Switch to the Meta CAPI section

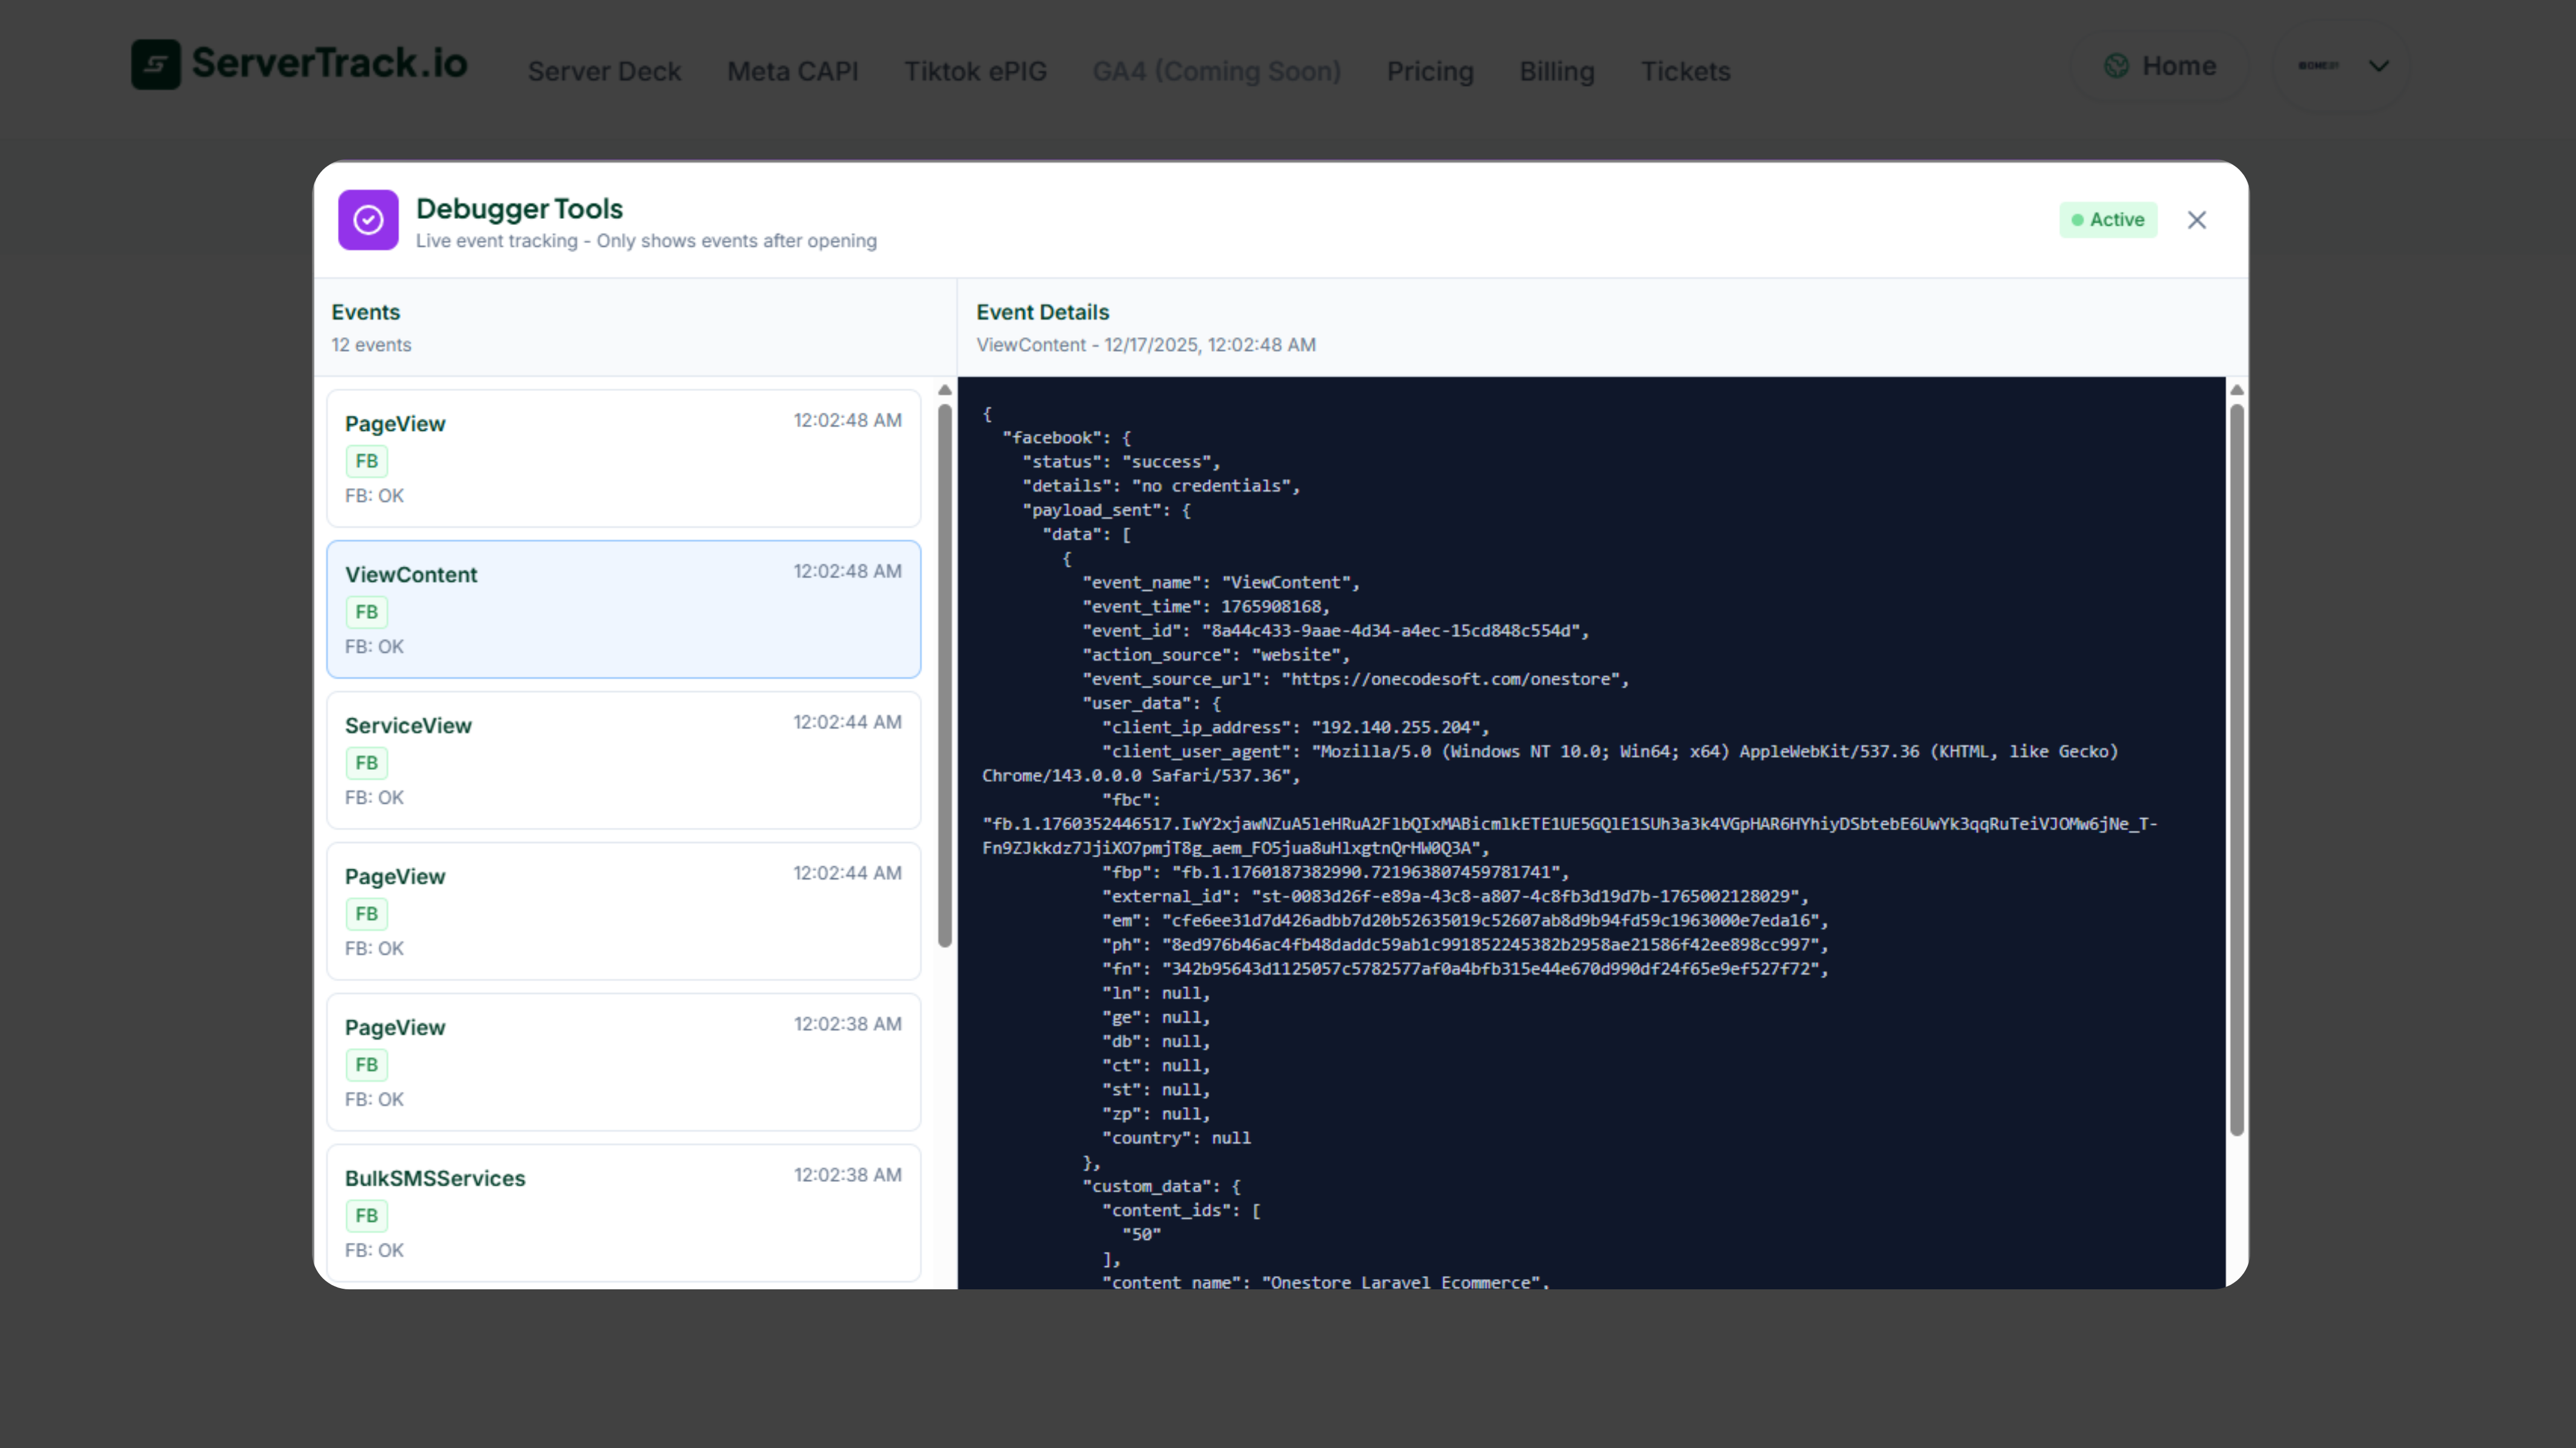(793, 71)
